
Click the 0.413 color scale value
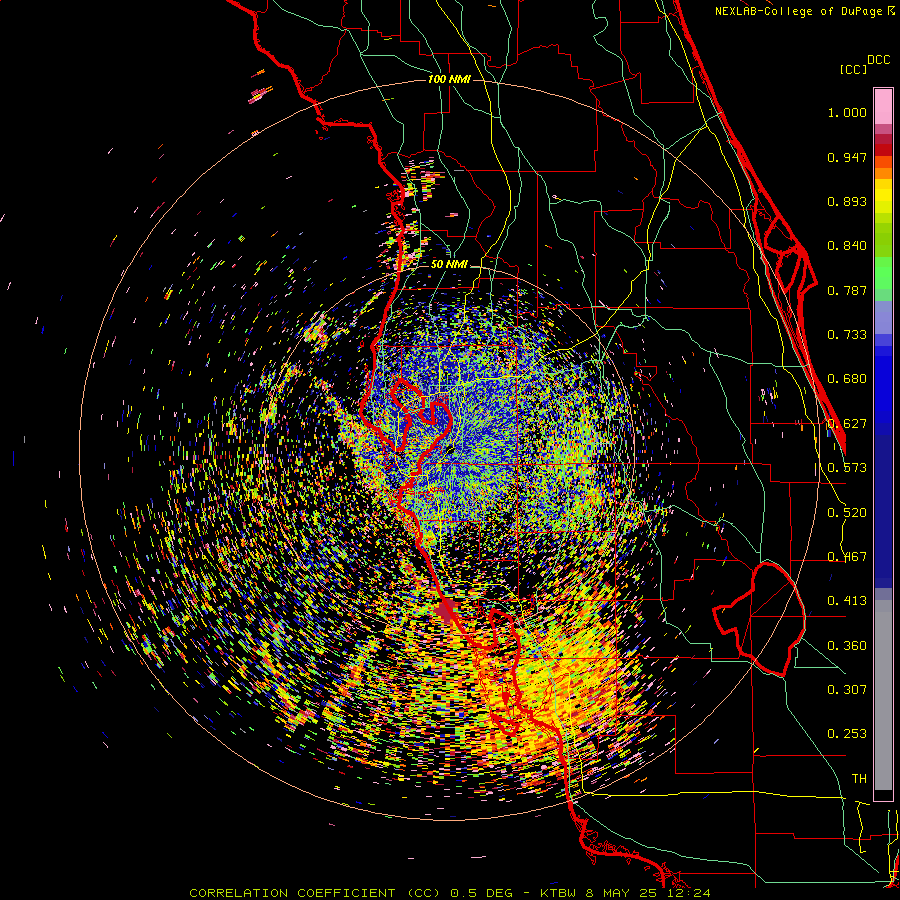[847, 601]
